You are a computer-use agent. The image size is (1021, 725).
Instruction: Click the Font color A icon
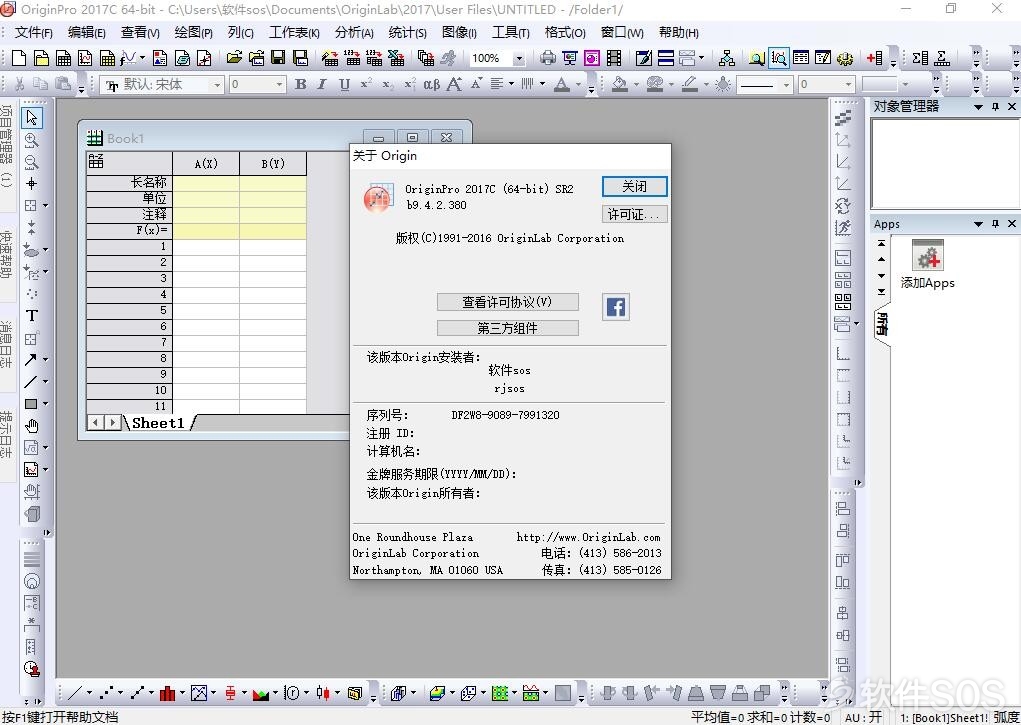tap(561, 84)
